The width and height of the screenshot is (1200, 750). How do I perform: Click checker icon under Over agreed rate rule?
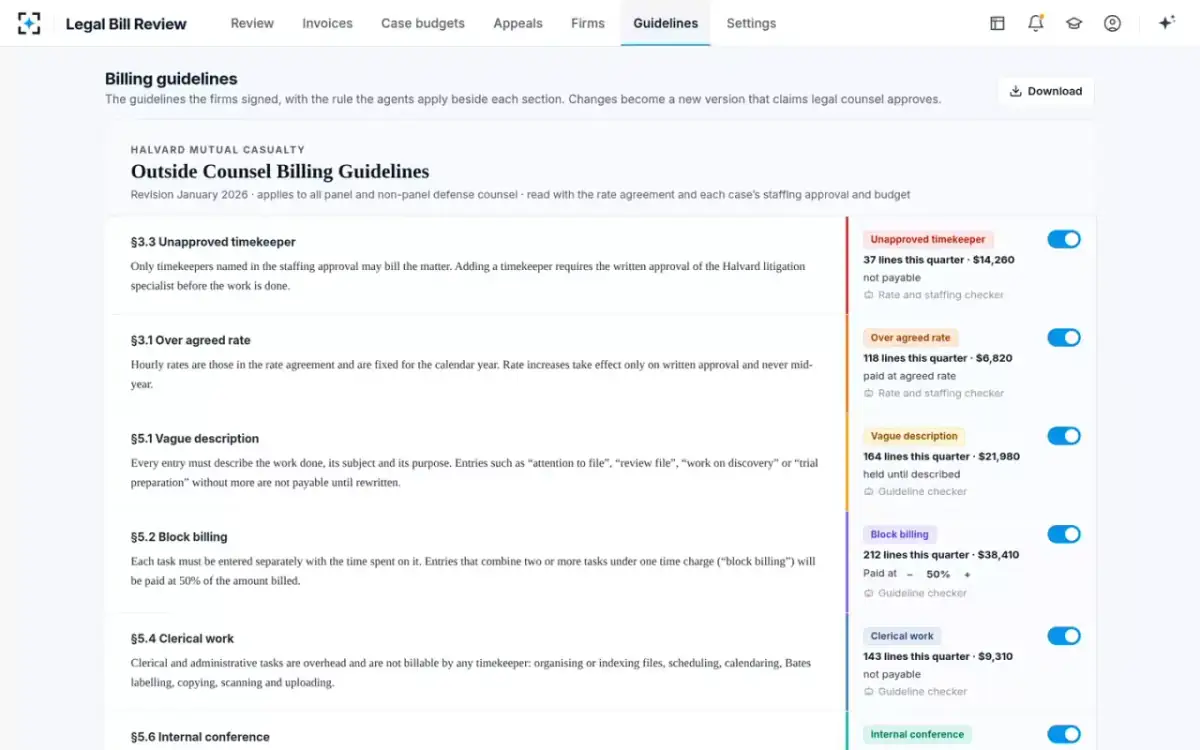click(868, 393)
